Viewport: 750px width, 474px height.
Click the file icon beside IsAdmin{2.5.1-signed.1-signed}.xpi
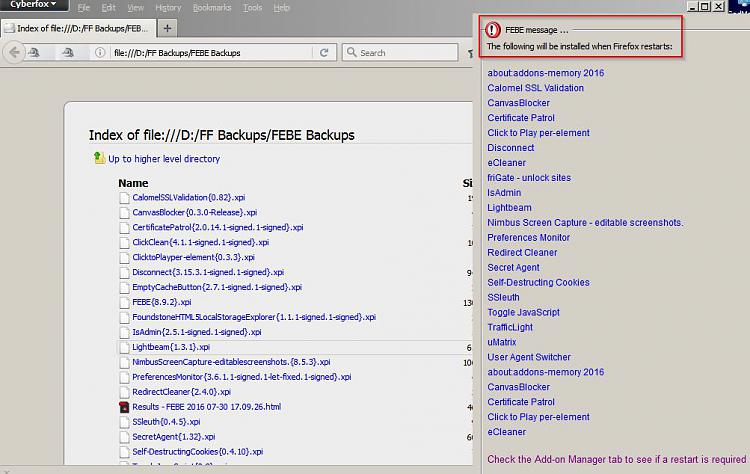[x=124, y=332]
